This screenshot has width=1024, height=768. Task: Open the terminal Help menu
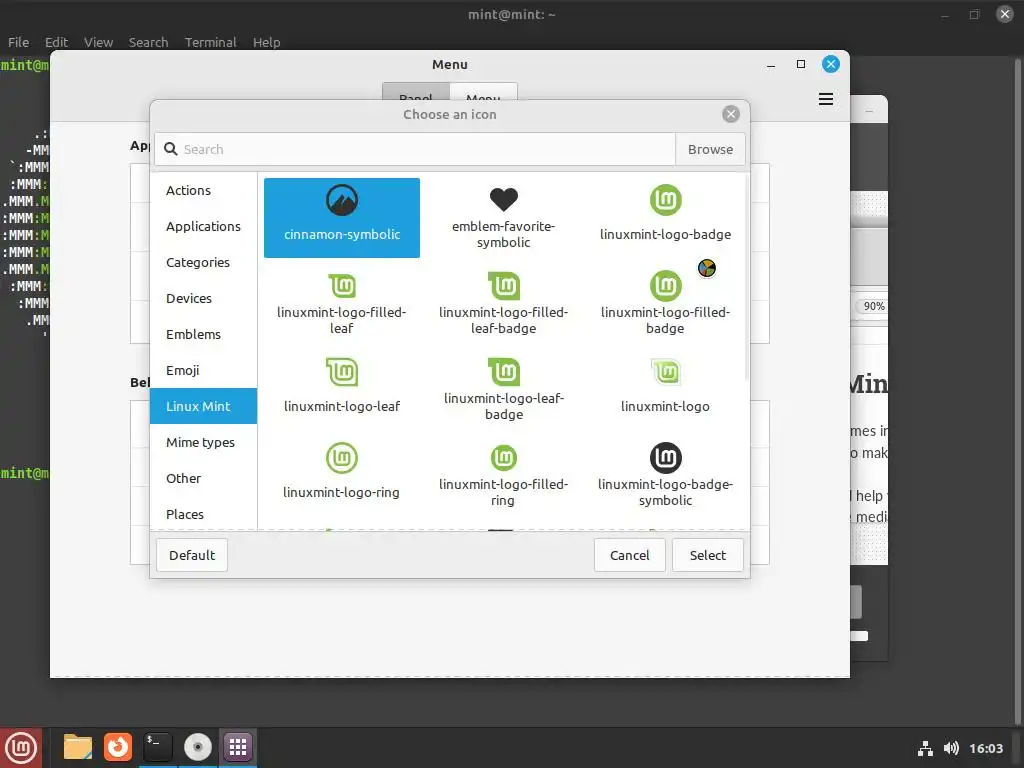(266, 42)
